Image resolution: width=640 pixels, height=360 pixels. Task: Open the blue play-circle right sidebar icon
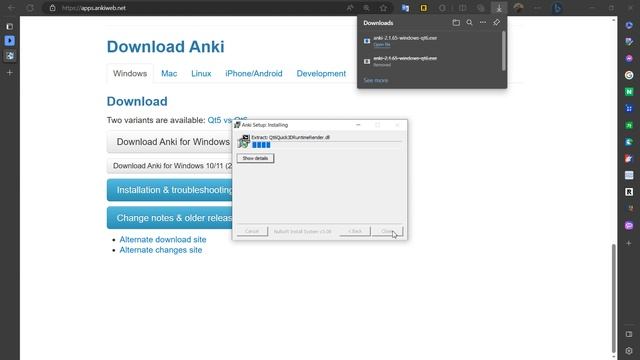click(629, 25)
